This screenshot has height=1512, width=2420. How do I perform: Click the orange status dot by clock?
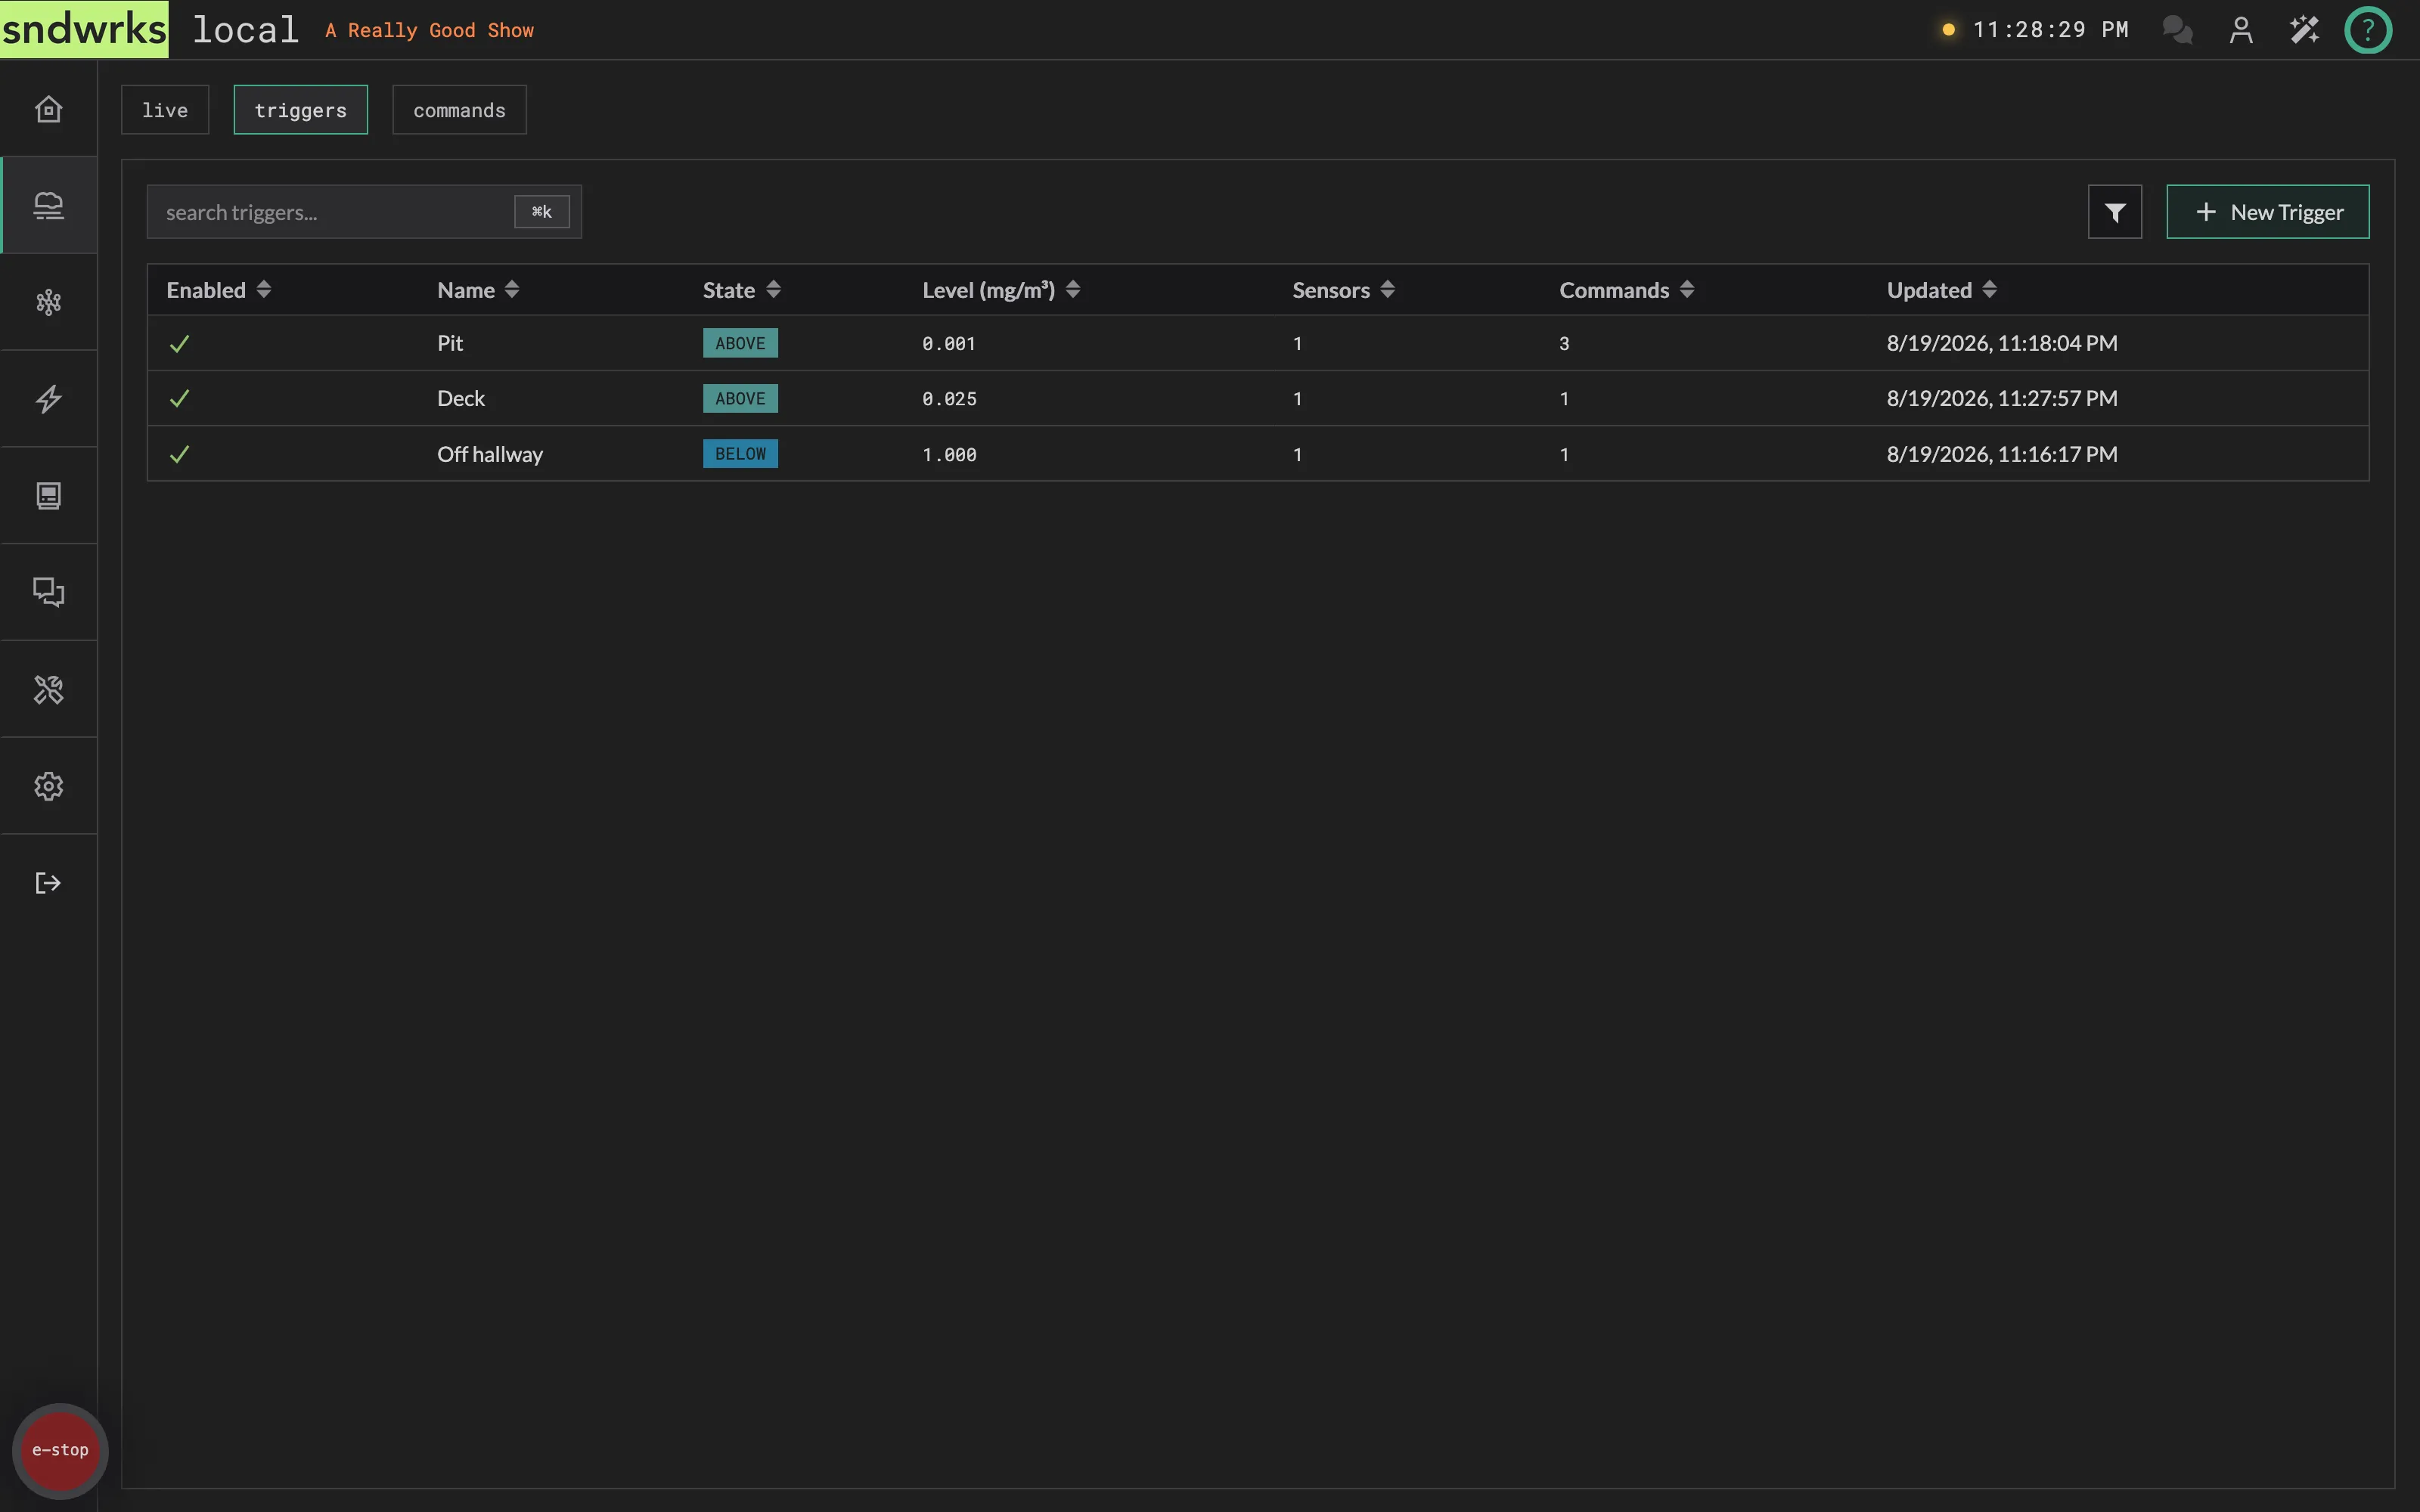pyautogui.click(x=1948, y=30)
